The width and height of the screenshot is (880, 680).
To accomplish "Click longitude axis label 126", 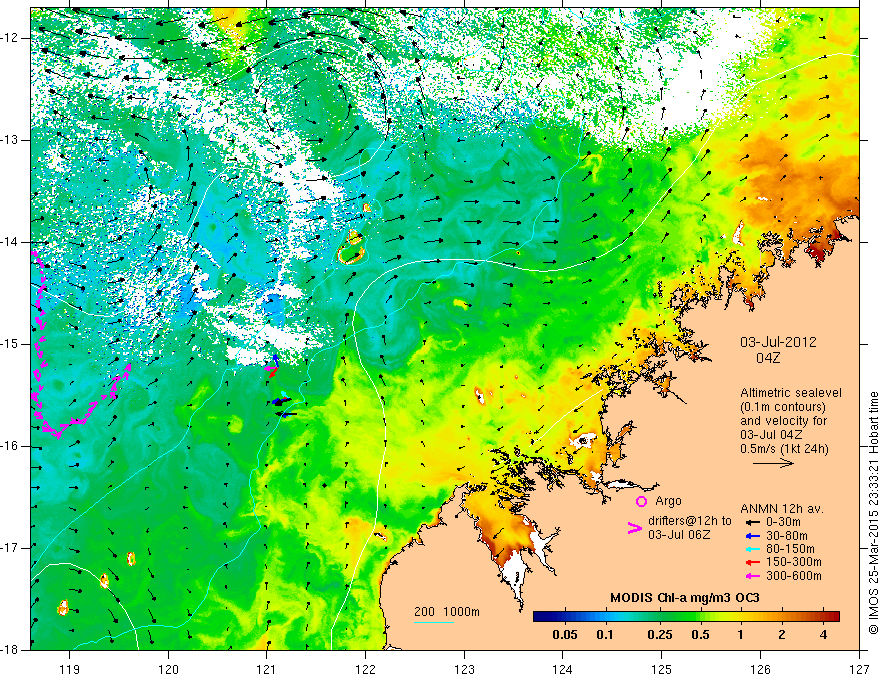I will click(x=760, y=669).
